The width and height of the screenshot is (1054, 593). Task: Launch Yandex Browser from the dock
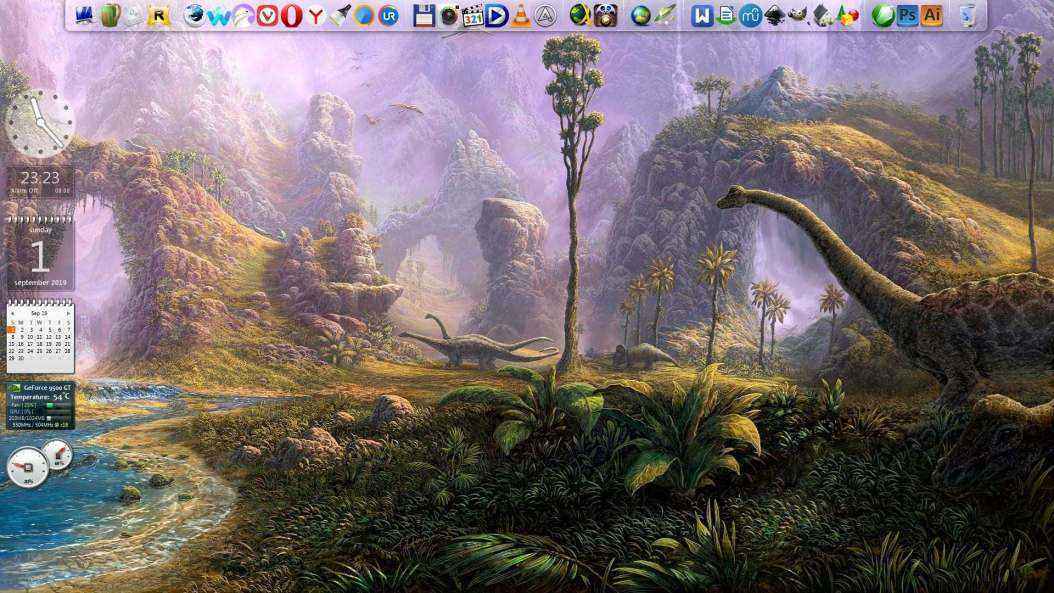pyautogui.click(x=316, y=15)
